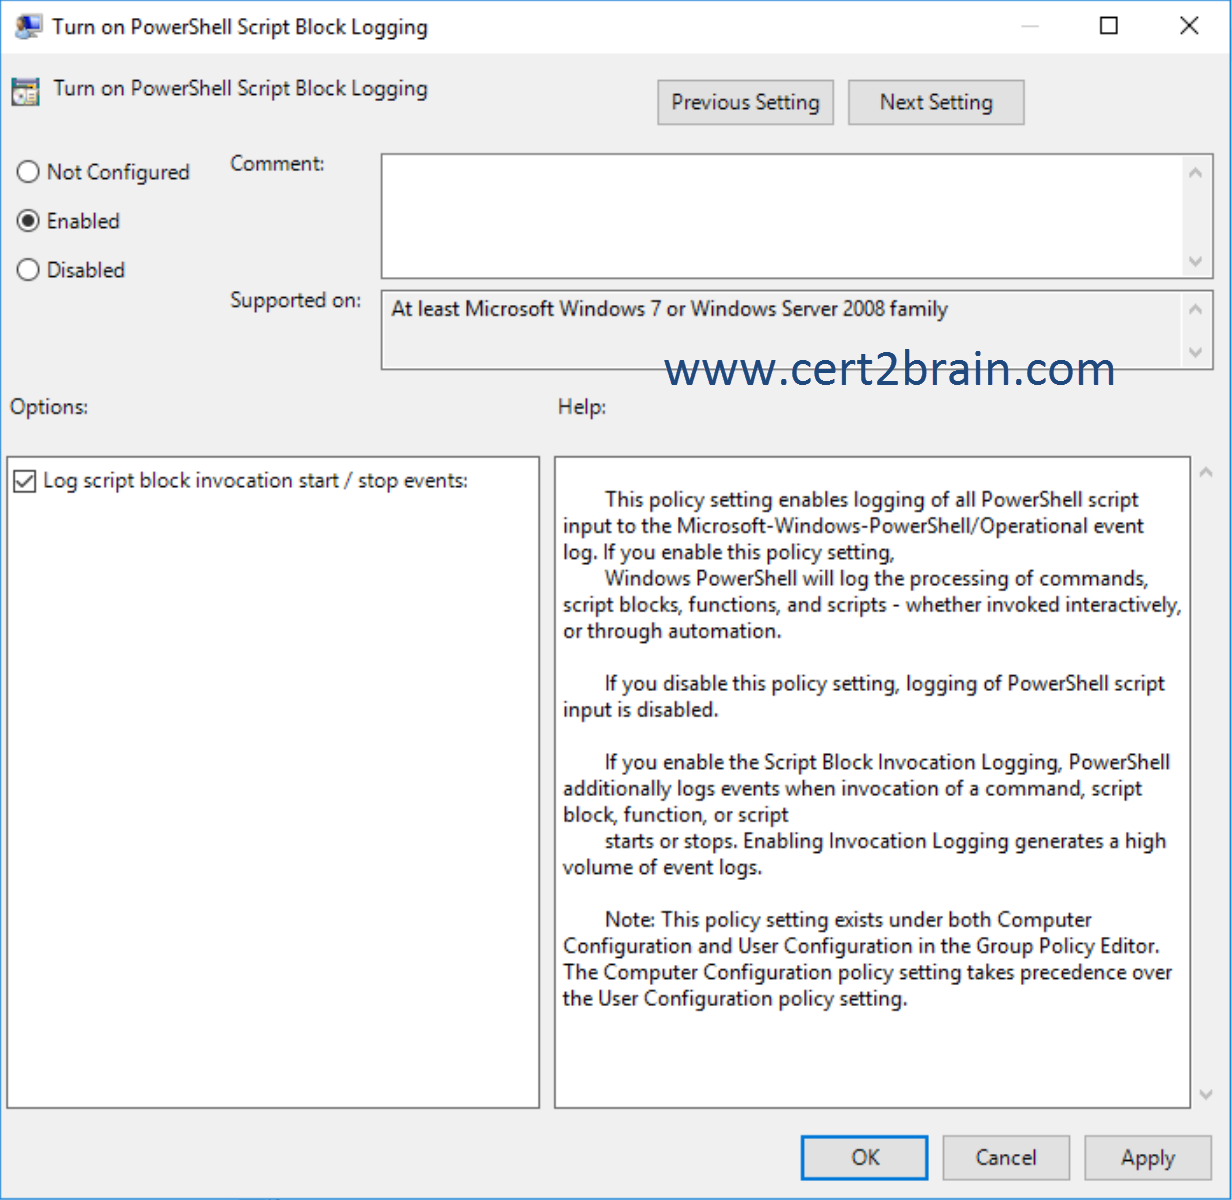Click the Comment box scroll up arrow
The image size is (1232, 1200).
click(1196, 172)
